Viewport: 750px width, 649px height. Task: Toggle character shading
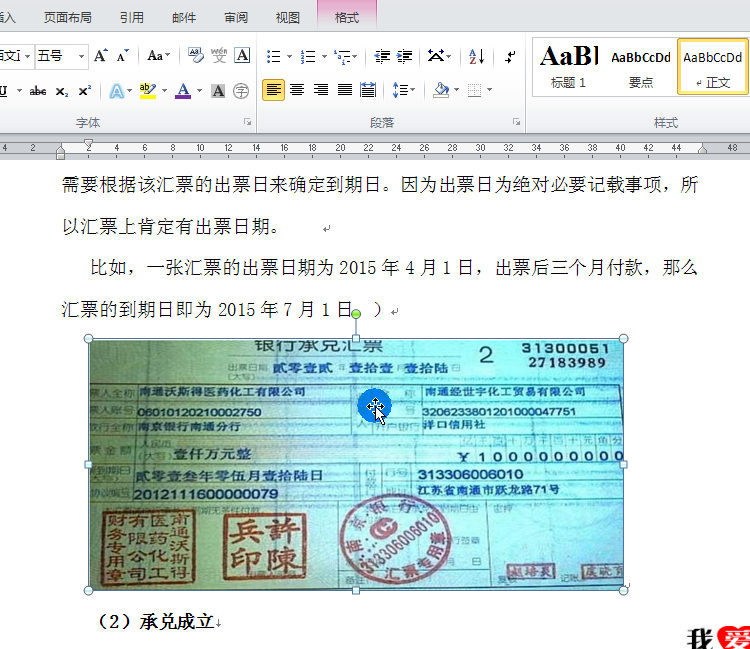(218, 91)
